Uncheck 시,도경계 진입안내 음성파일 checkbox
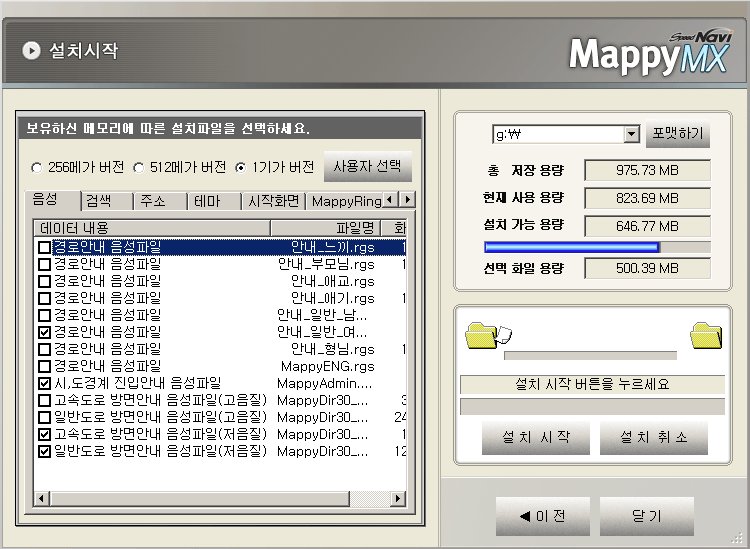The height and width of the screenshot is (549, 750). tap(44, 383)
